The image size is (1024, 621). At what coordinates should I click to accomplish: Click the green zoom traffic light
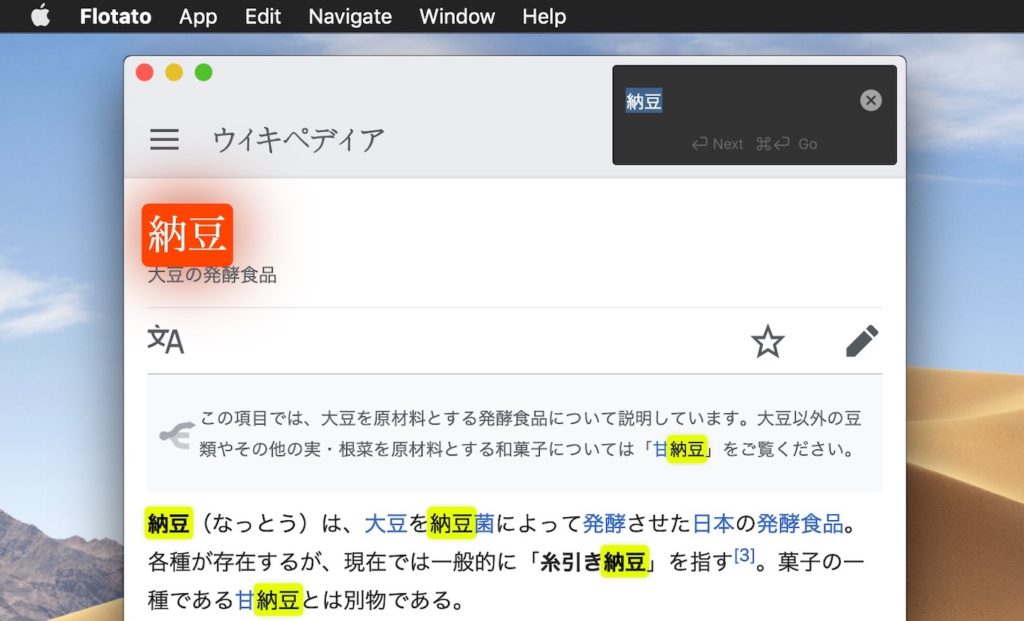pyautogui.click(x=203, y=73)
